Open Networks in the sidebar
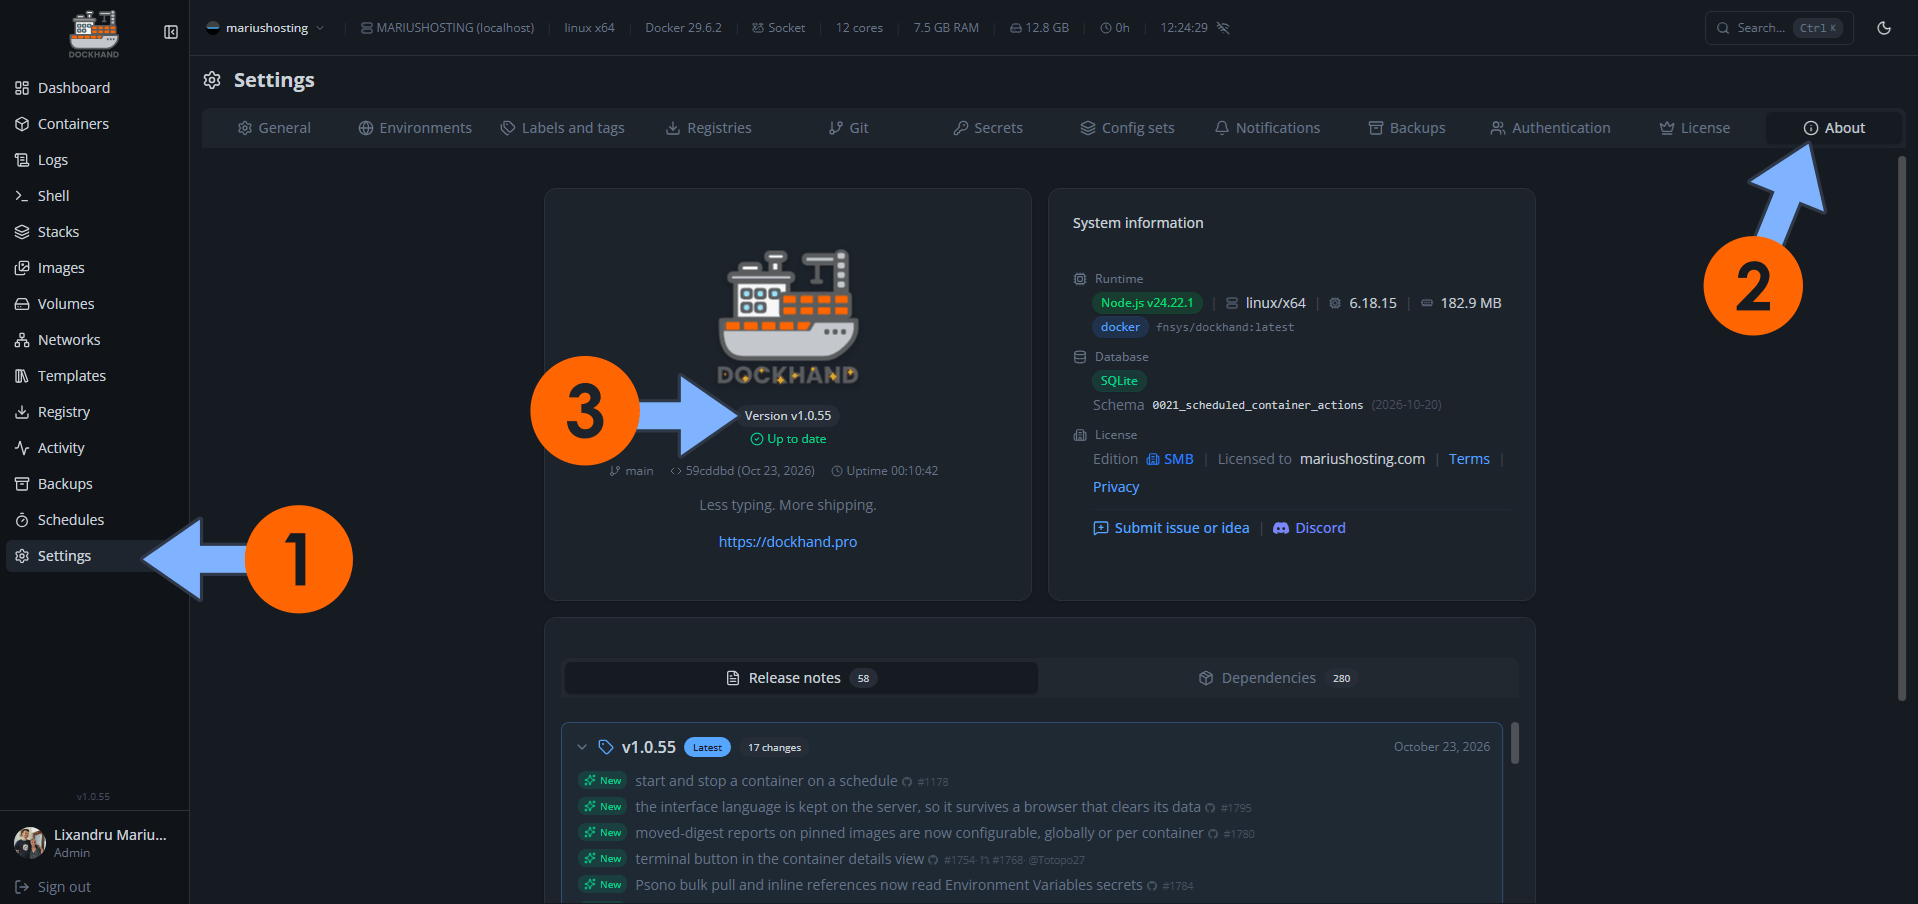 (x=95, y=340)
